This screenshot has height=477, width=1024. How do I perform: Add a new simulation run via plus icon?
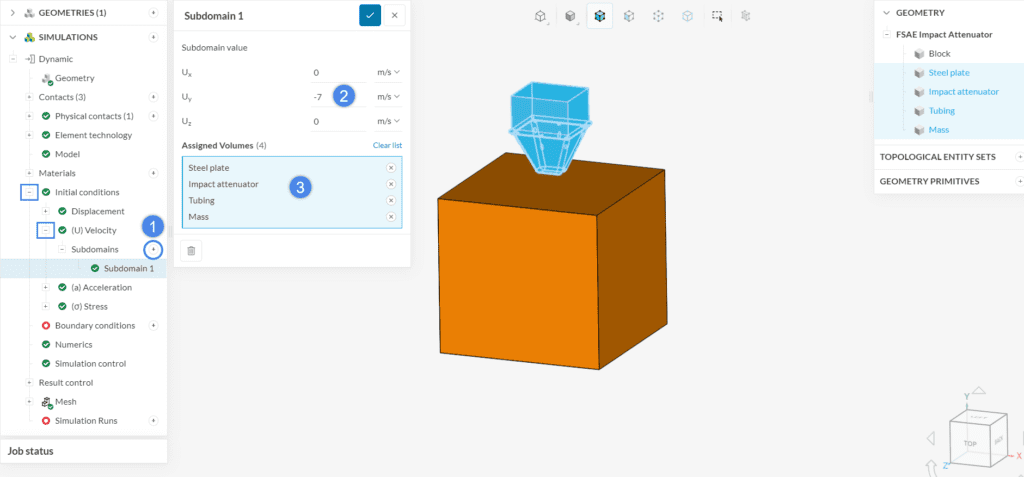tap(153, 421)
